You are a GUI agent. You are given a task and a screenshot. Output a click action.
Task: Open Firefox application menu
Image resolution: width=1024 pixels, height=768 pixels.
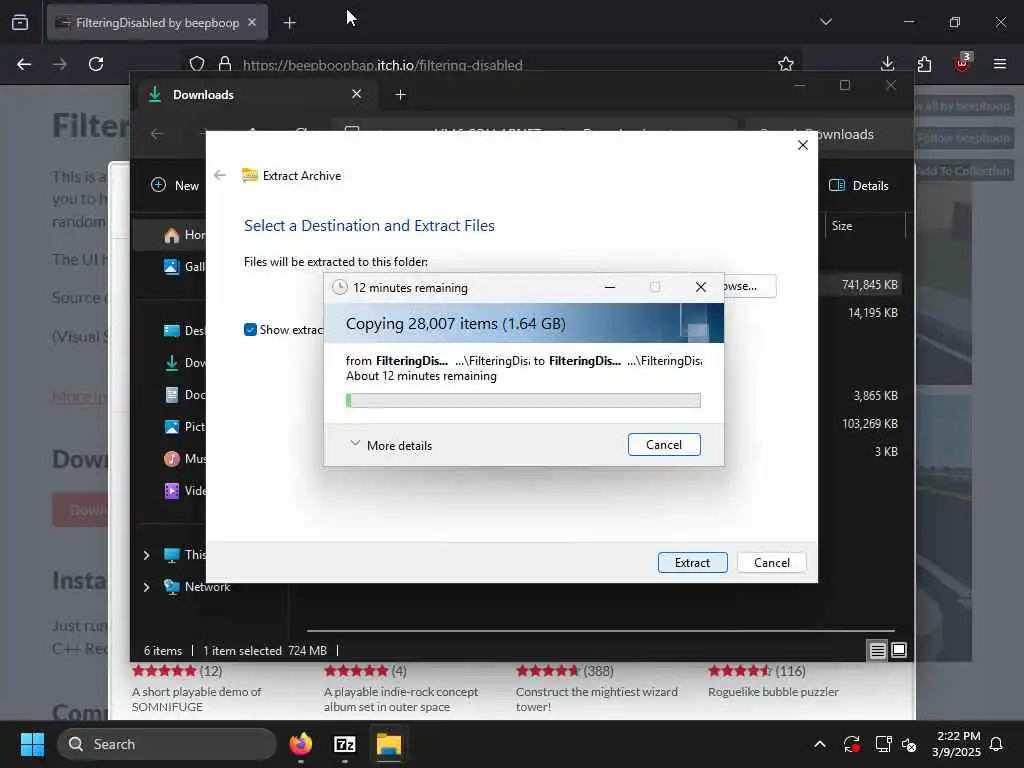pos(999,64)
